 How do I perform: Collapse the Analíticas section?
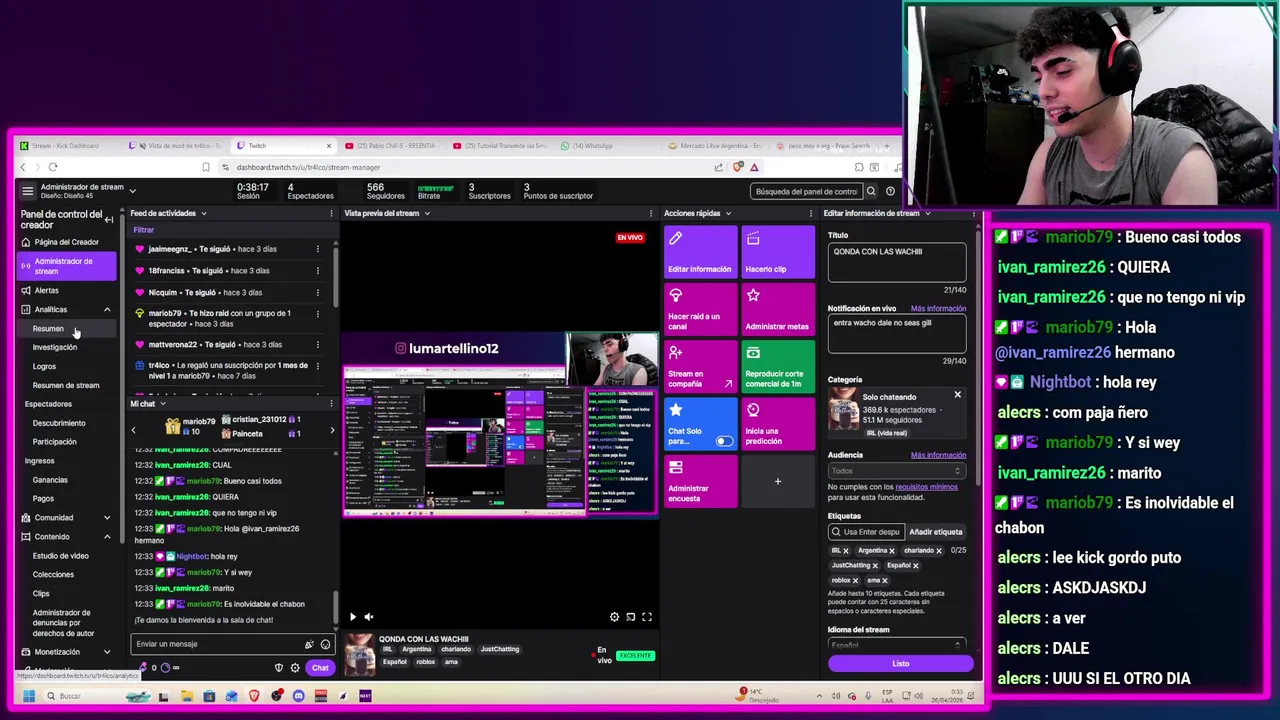coord(107,310)
